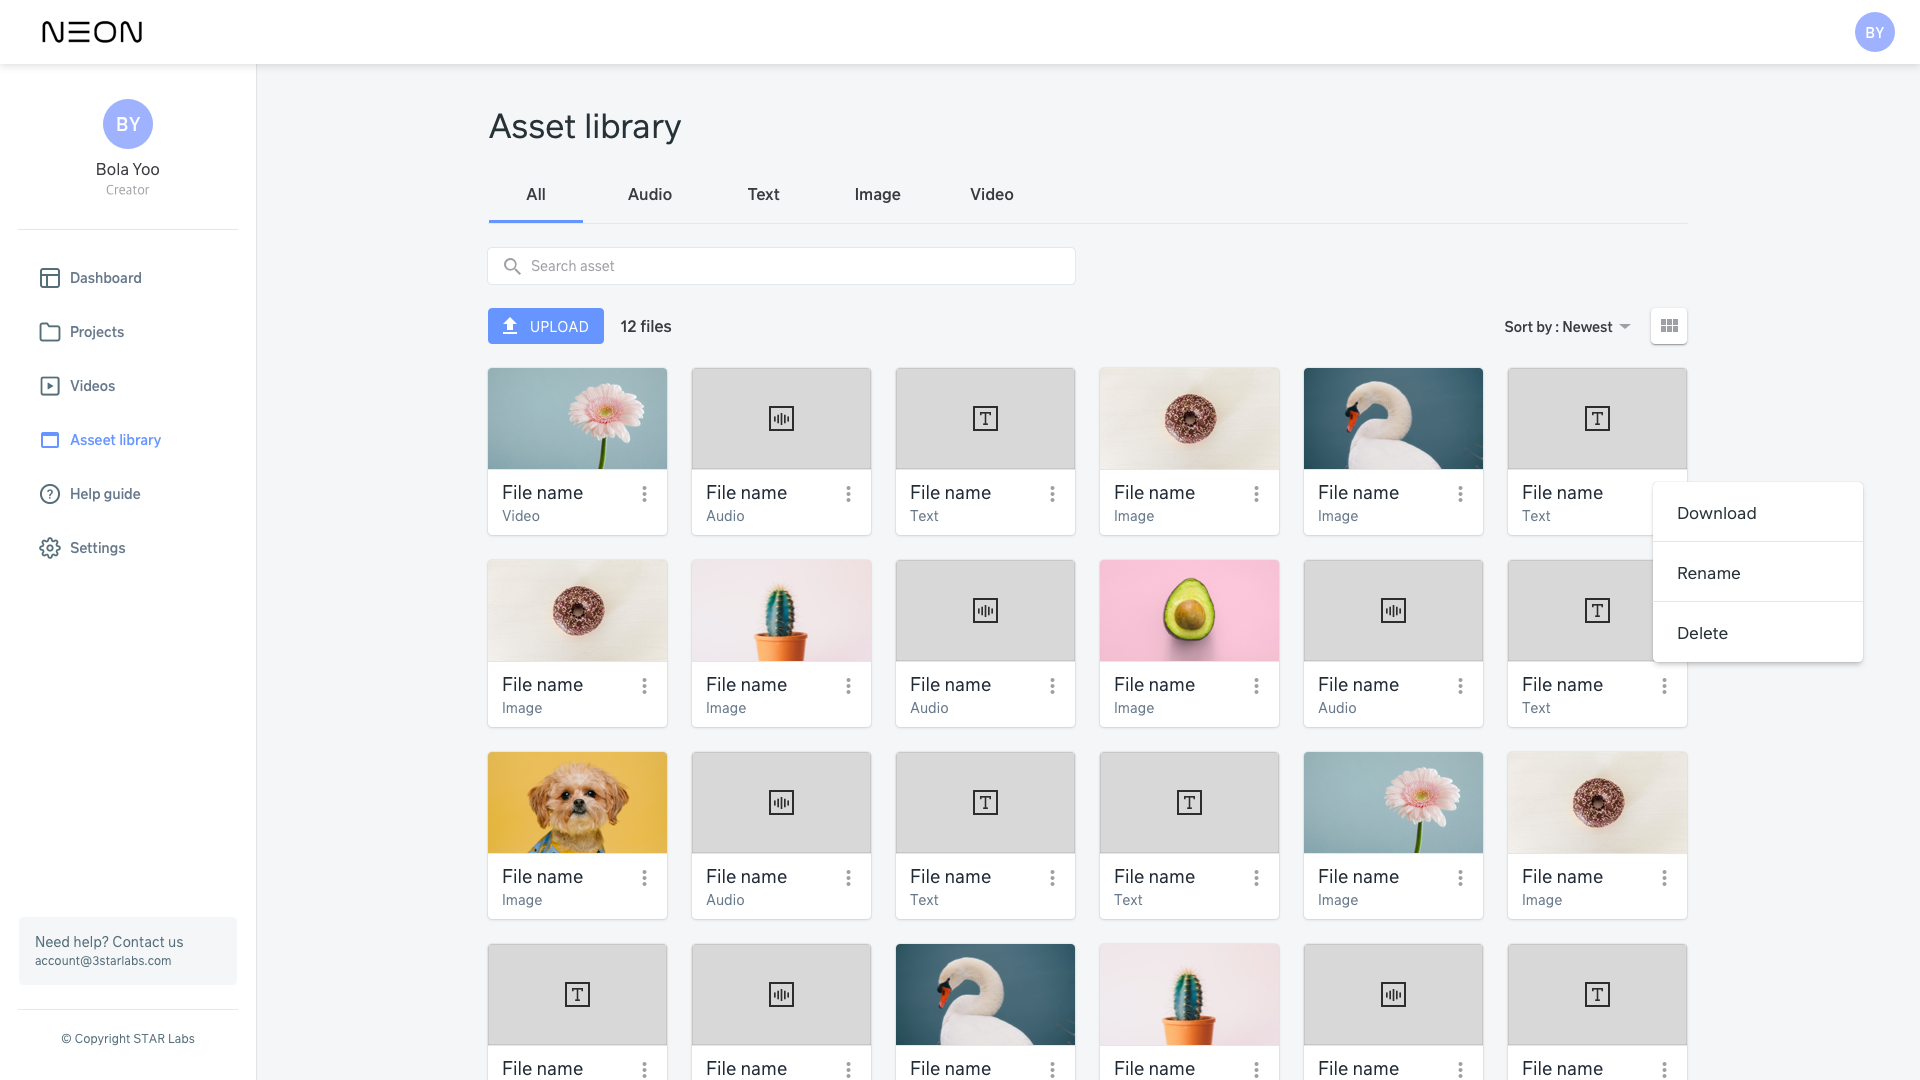Open Videos via play icon
1920x1080 pixels.
coord(50,386)
